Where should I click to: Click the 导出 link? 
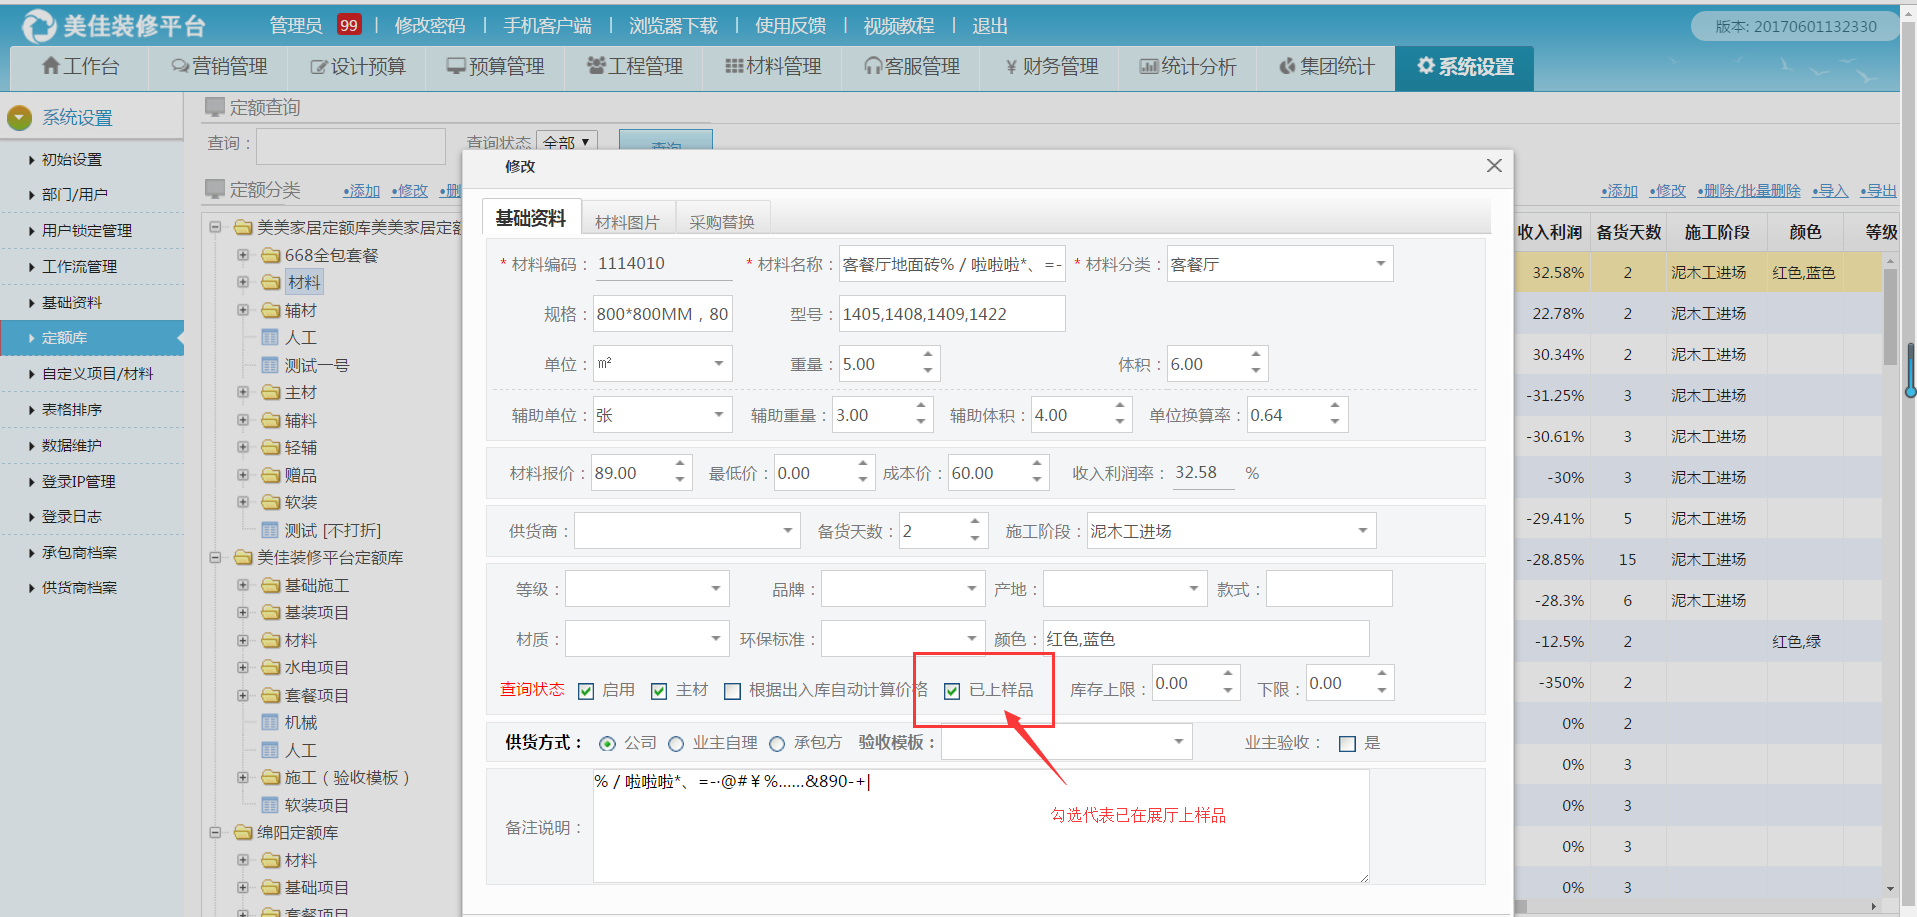(1878, 191)
